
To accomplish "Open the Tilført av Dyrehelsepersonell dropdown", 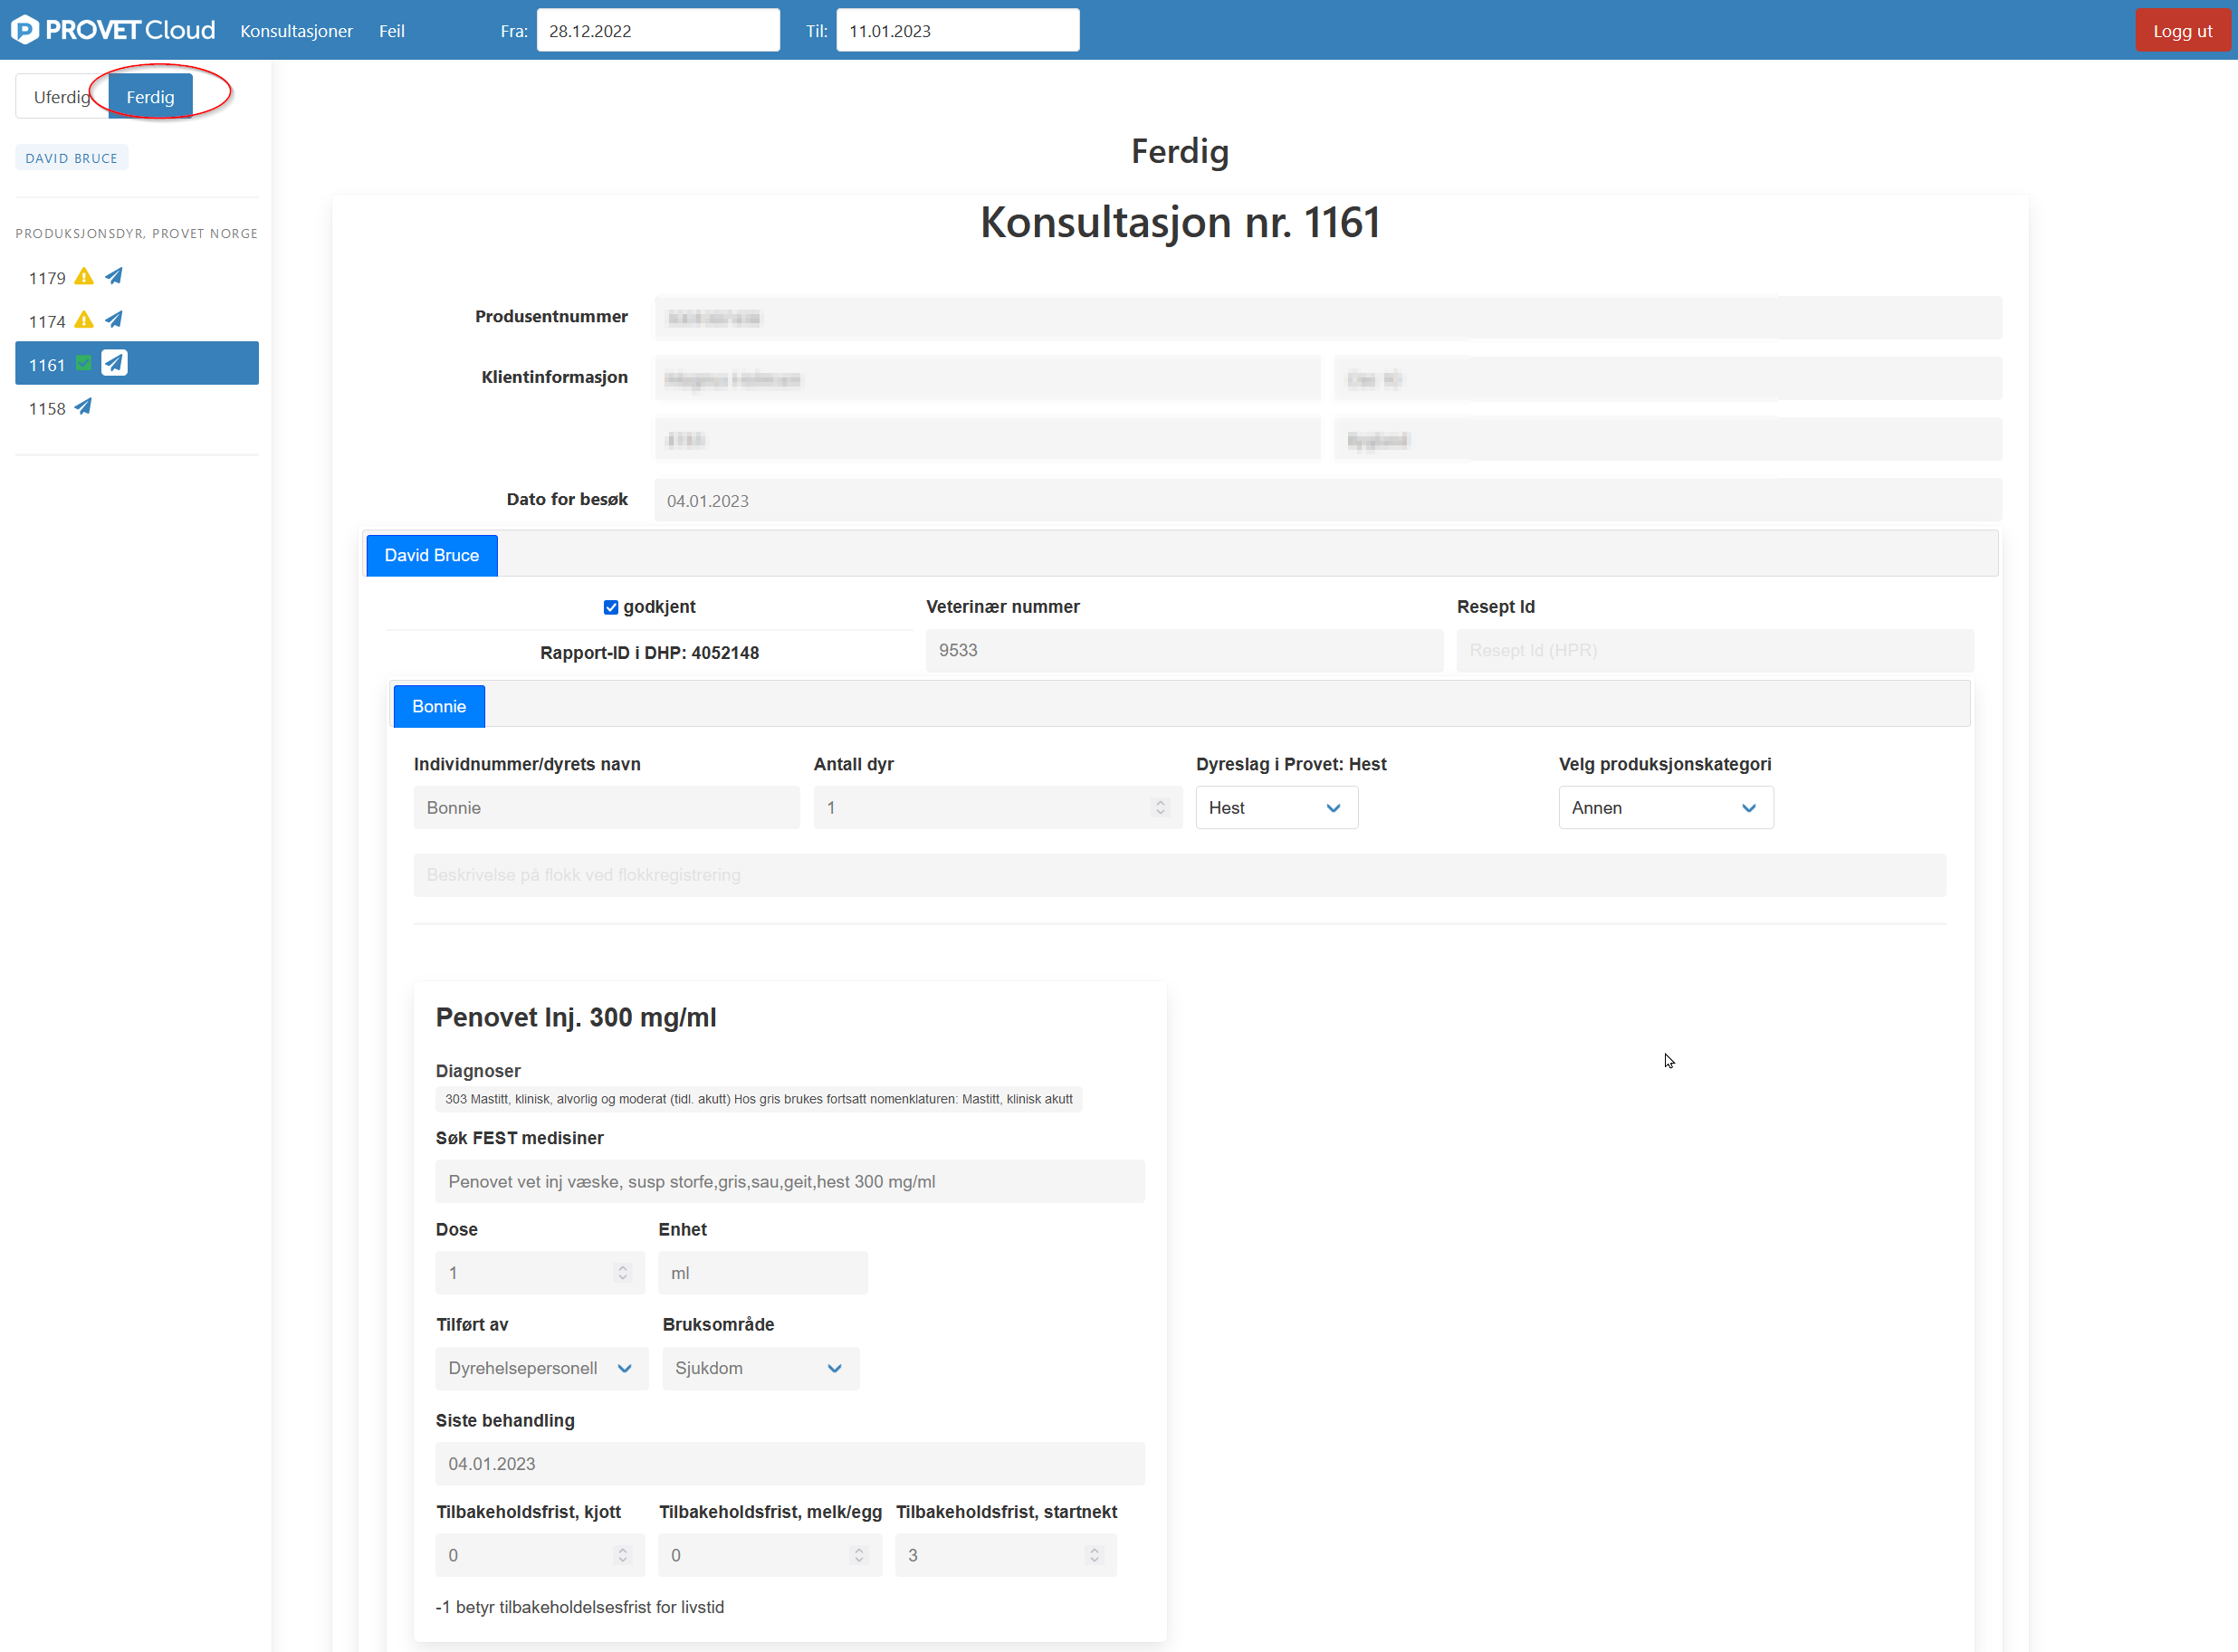I will (542, 1368).
